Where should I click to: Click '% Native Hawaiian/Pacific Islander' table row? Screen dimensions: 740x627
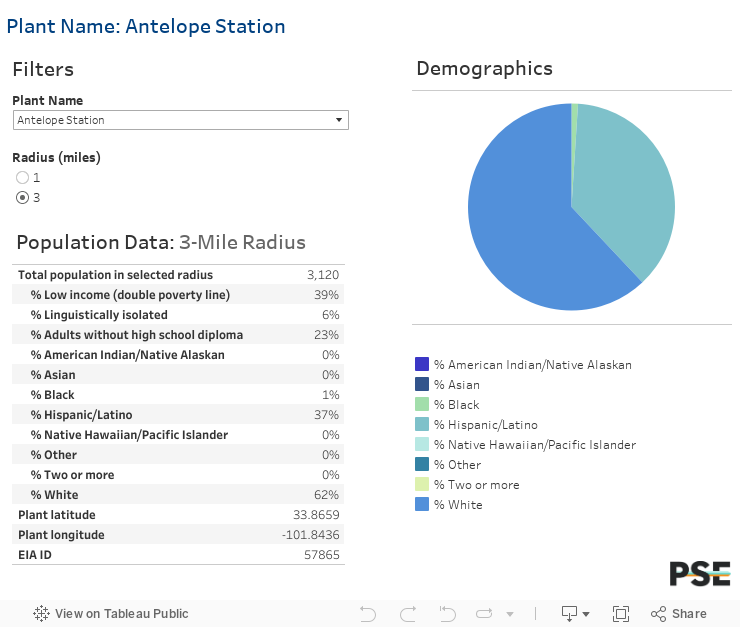coord(178,435)
